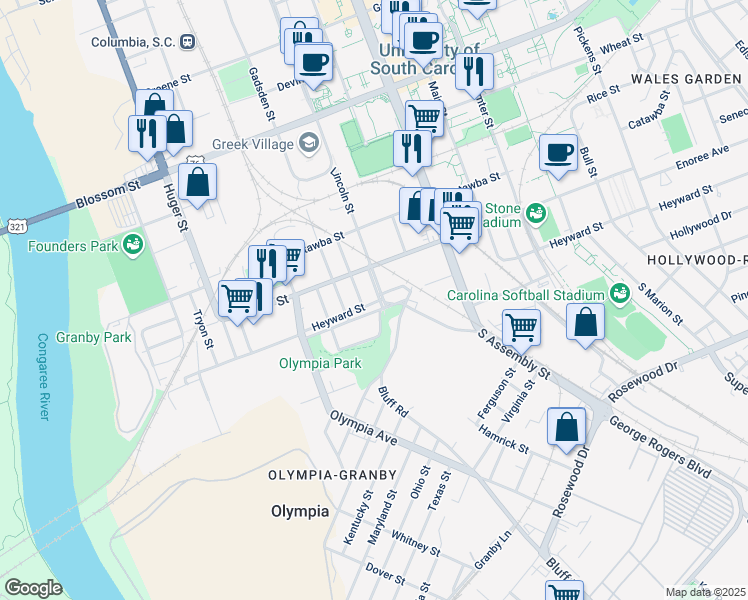The width and height of the screenshot is (748, 600).
Task: Click the grocery cart marker near Bluff Rd bottom
Action: [x=564, y=591]
